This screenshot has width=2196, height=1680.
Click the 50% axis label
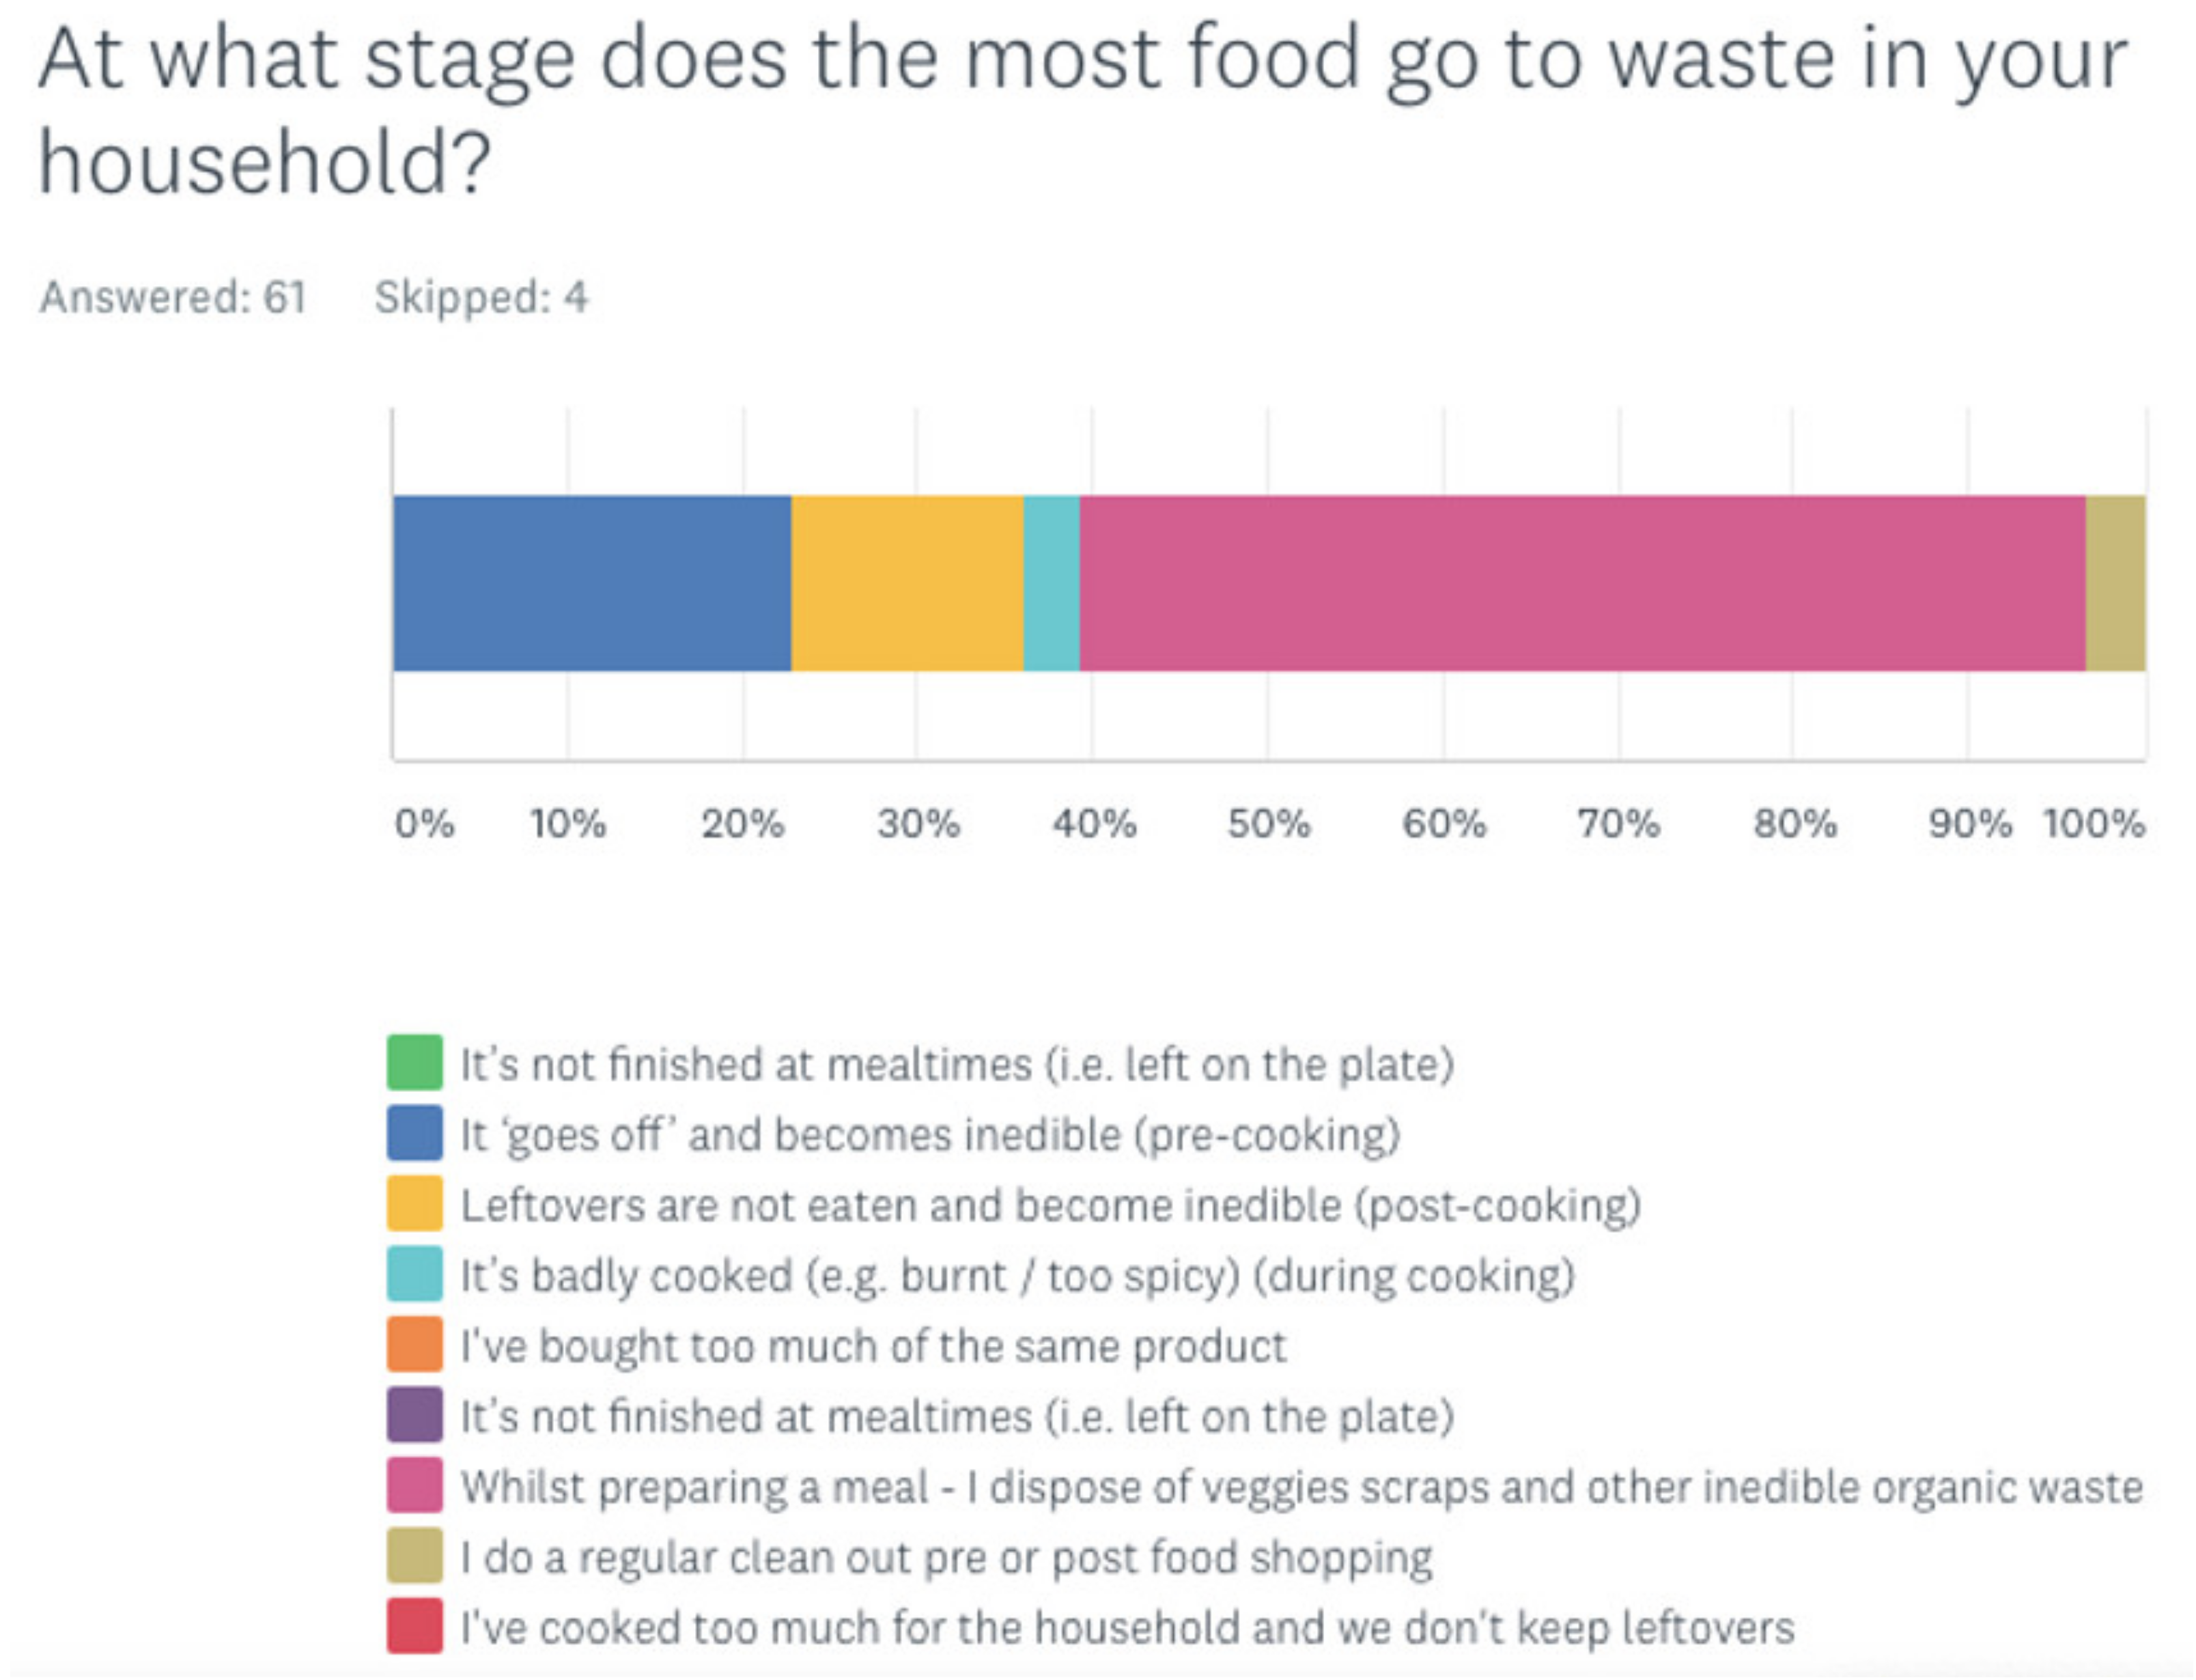[x=1268, y=824]
